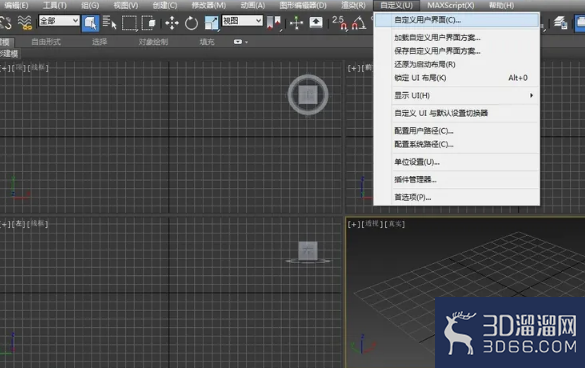Open the 组(G) menu
This screenshot has height=368, width=585.
[90, 5]
